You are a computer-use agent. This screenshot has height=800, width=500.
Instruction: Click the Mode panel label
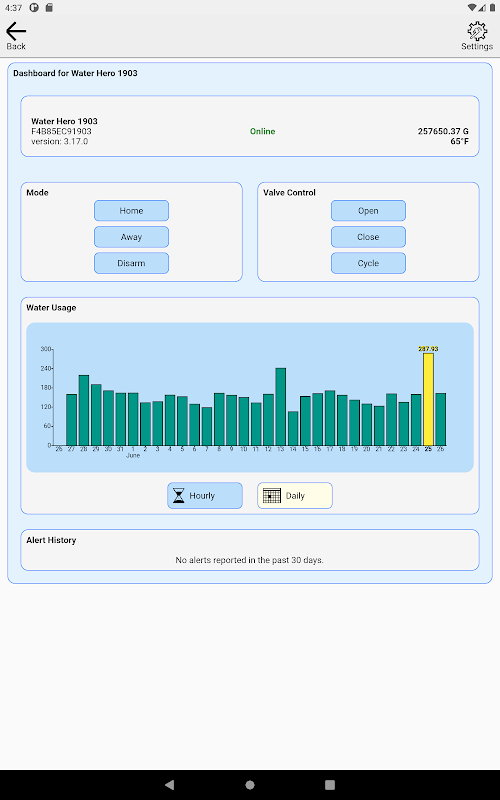[37, 192]
